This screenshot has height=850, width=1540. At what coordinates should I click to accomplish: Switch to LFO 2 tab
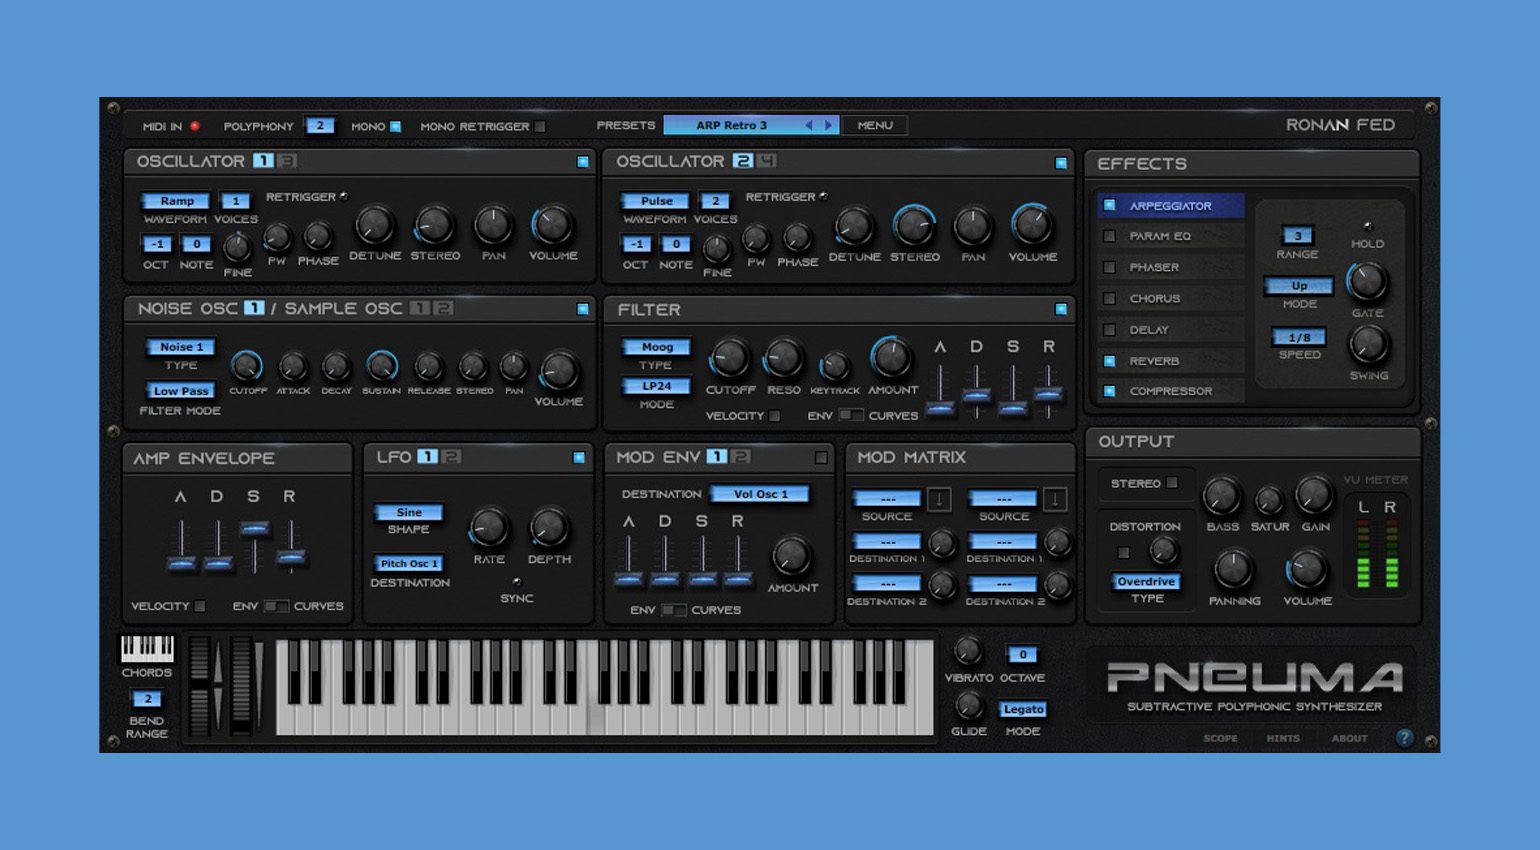coord(452,457)
